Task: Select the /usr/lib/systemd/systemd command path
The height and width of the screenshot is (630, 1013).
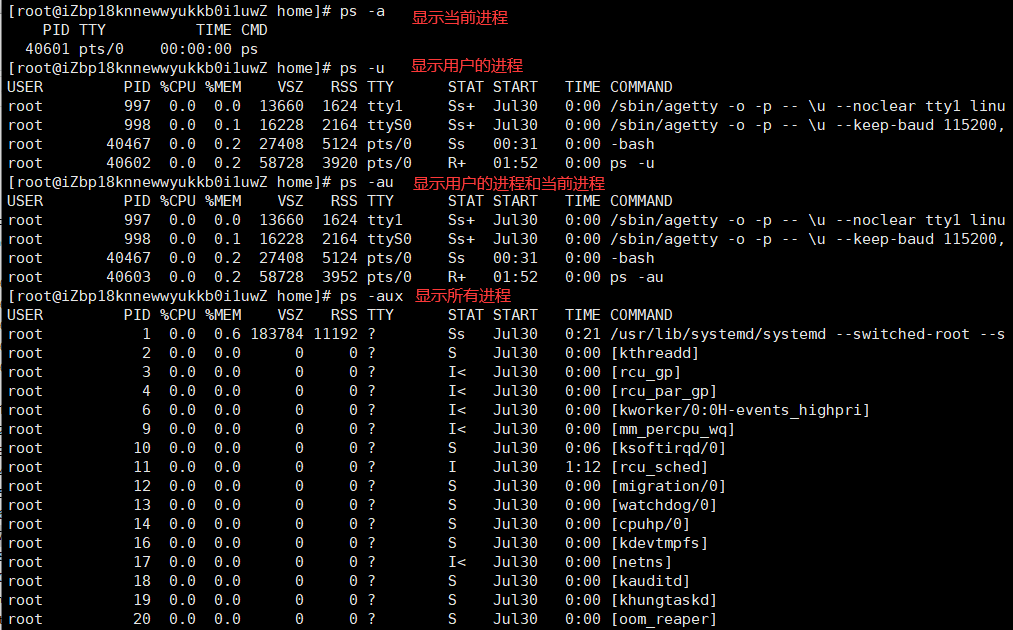Action: 717,334
